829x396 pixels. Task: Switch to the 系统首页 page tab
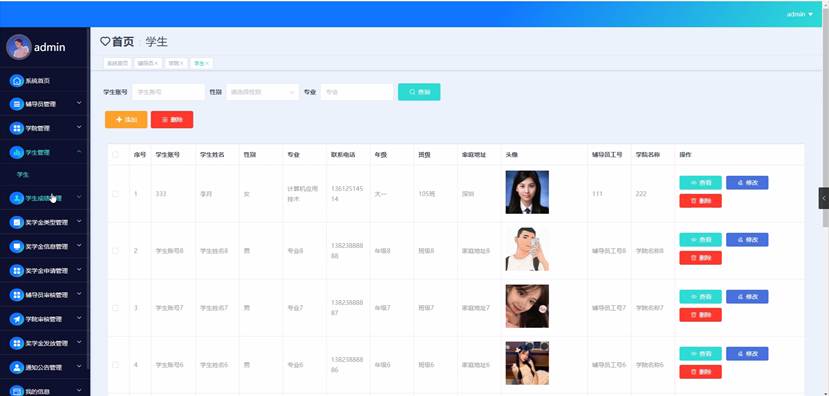(x=118, y=63)
